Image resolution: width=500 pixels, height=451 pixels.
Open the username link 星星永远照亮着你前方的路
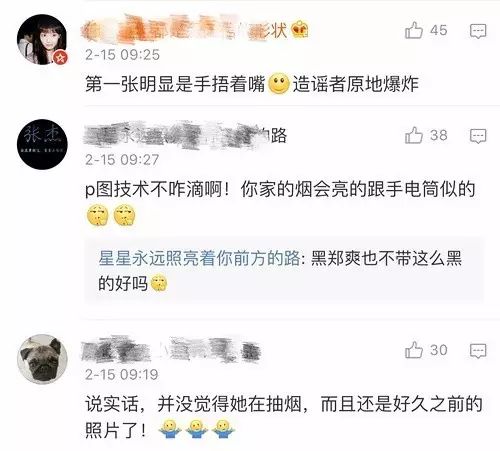tap(199, 258)
